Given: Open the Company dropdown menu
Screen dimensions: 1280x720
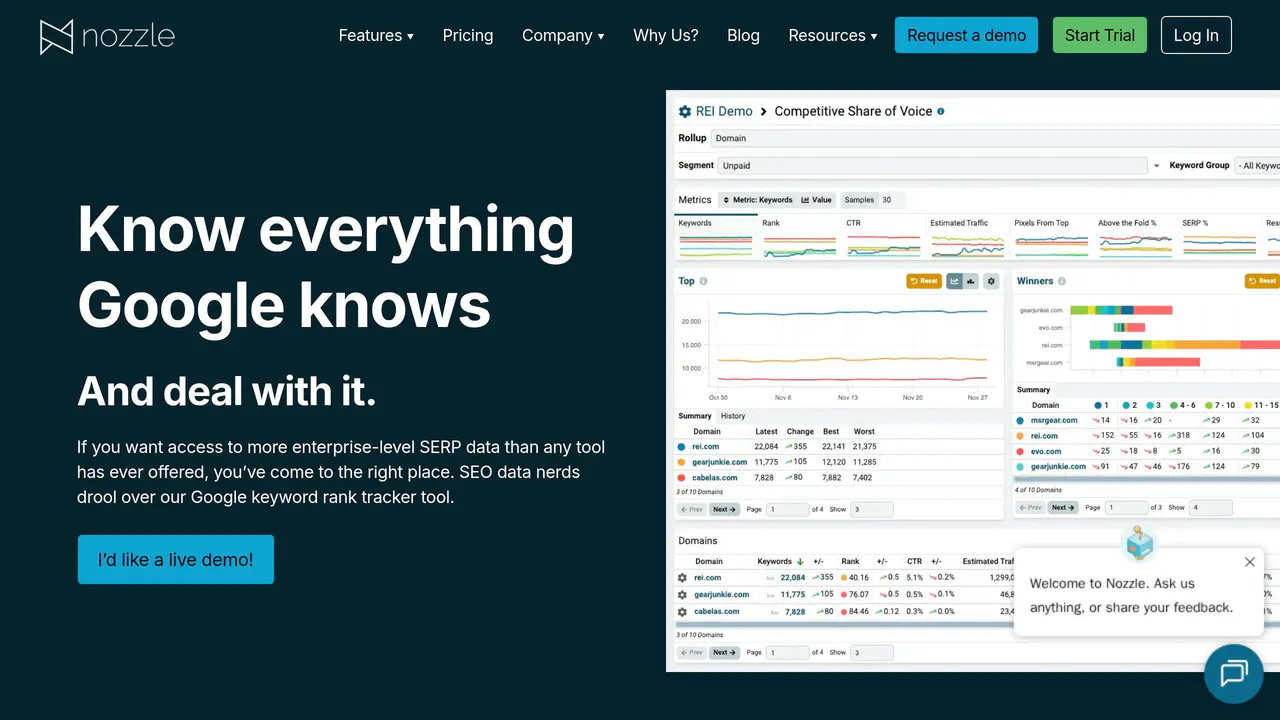Looking at the screenshot, I should 563,35.
